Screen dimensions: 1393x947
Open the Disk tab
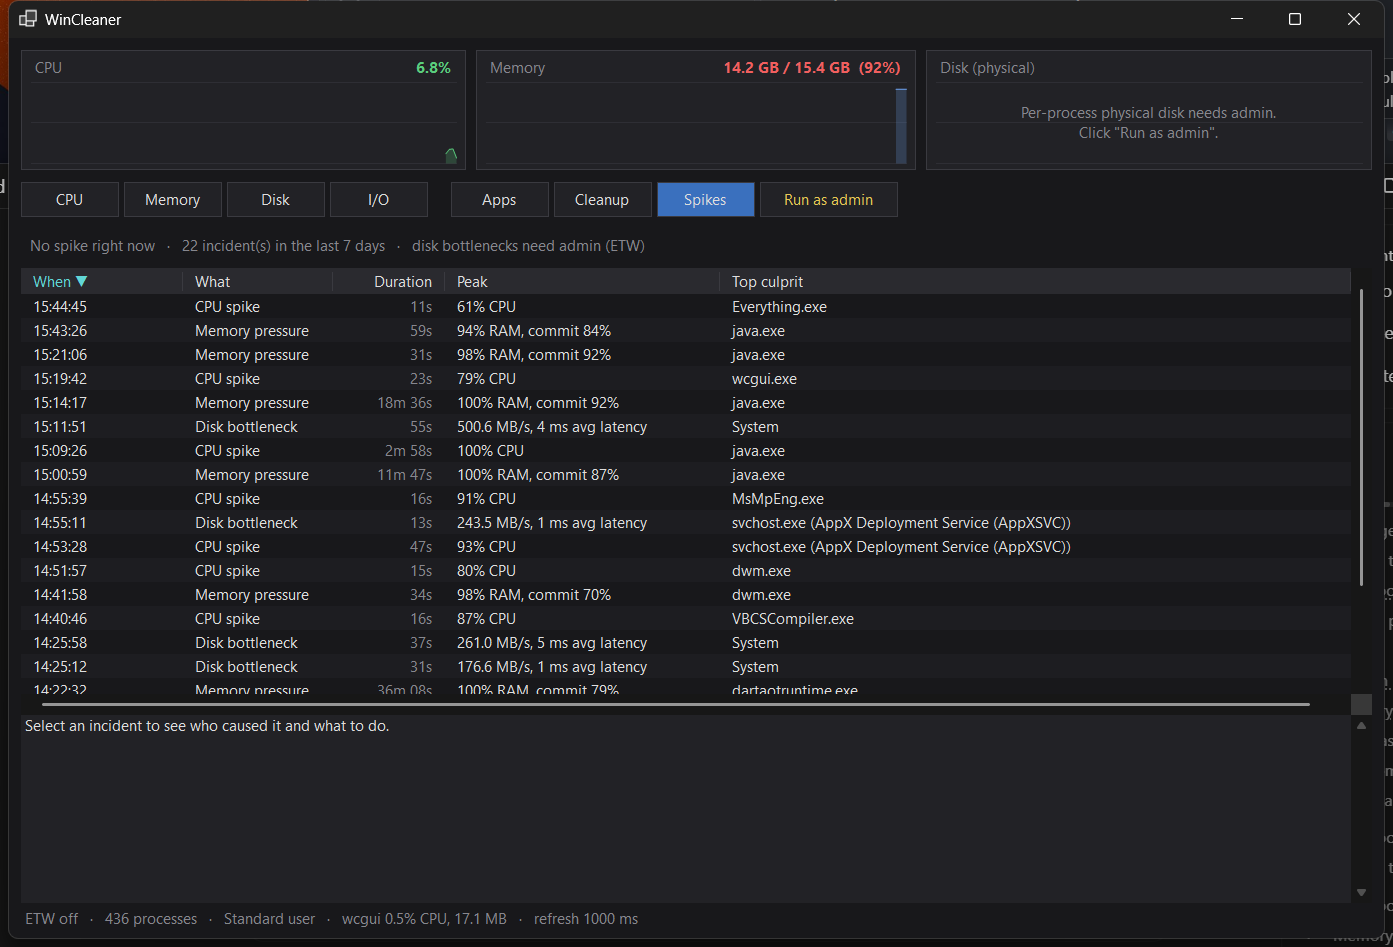pyautogui.click(x=276, y=200)
